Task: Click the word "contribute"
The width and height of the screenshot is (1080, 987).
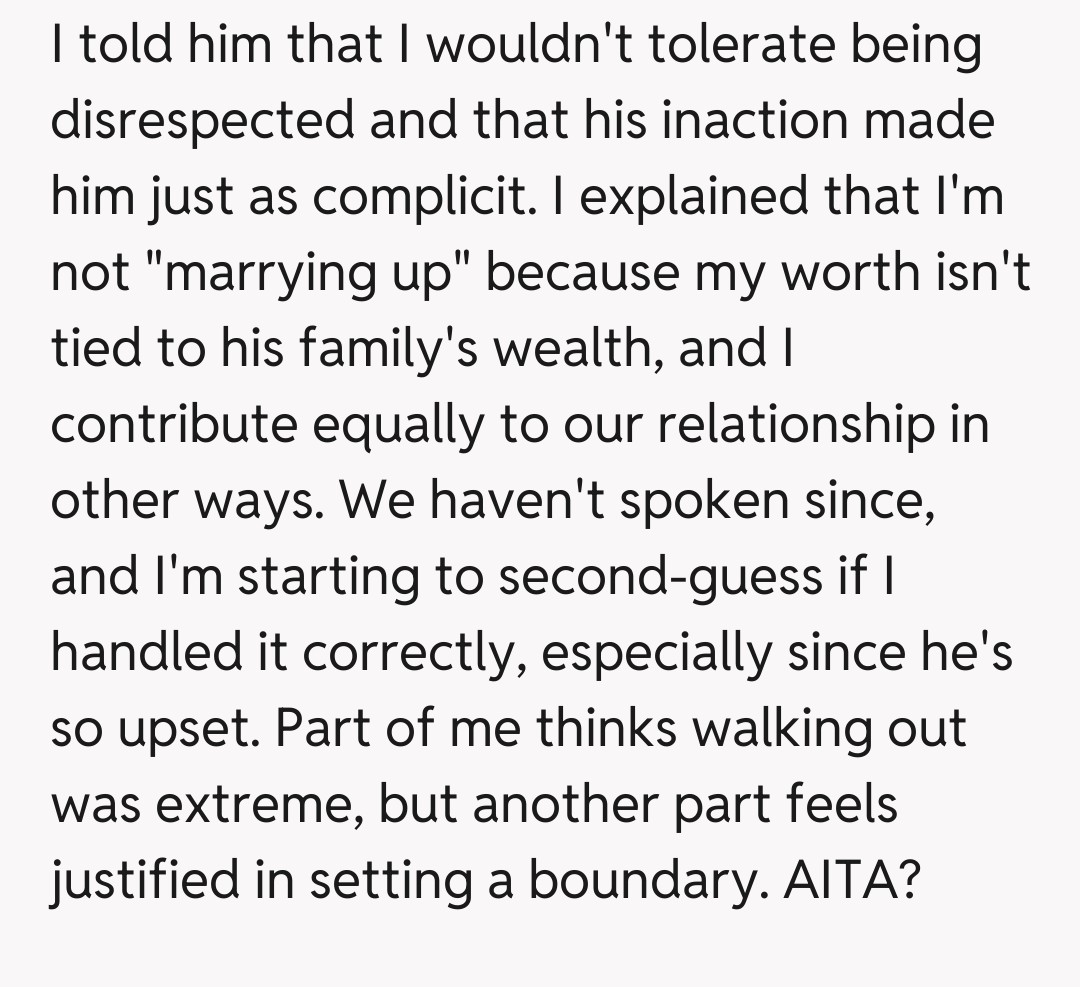Action: coord(173,427)
